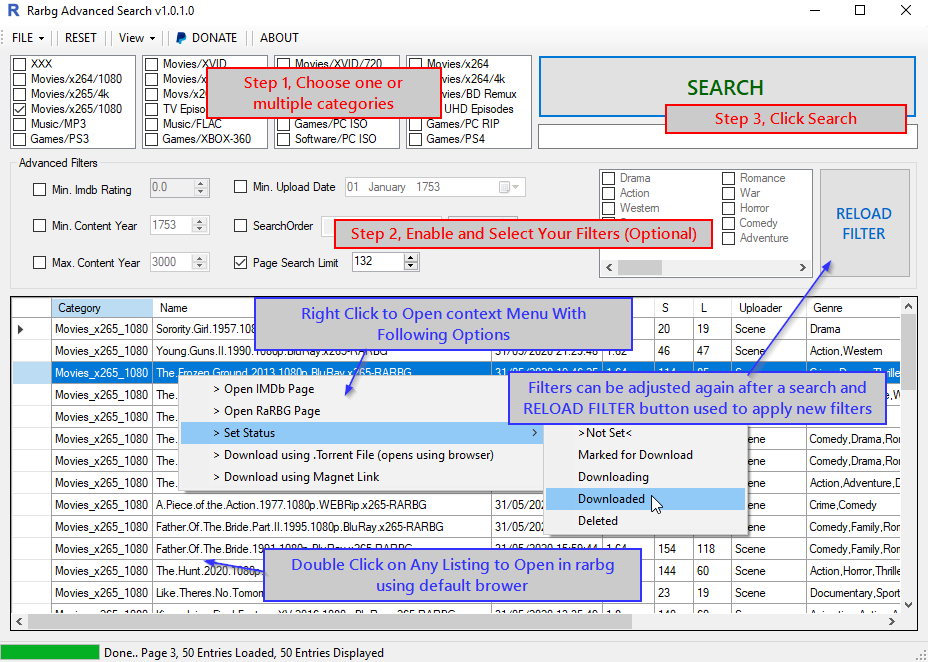Set status to Downloading

tap(645, 477)
